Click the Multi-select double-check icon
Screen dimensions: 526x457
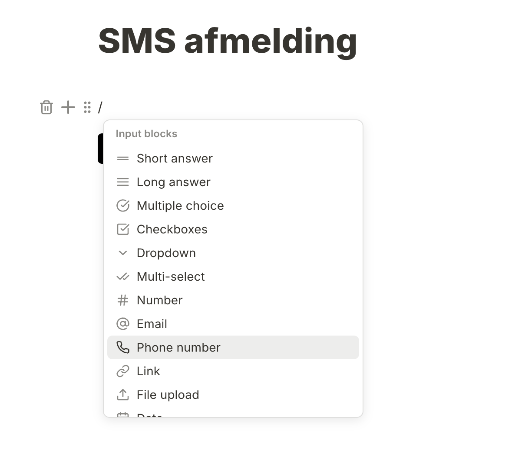click(x=123, y=276)
